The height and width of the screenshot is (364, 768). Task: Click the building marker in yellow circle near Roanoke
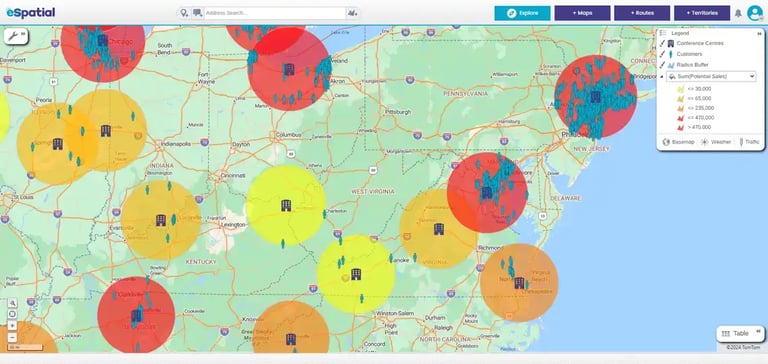click(356, 274)
